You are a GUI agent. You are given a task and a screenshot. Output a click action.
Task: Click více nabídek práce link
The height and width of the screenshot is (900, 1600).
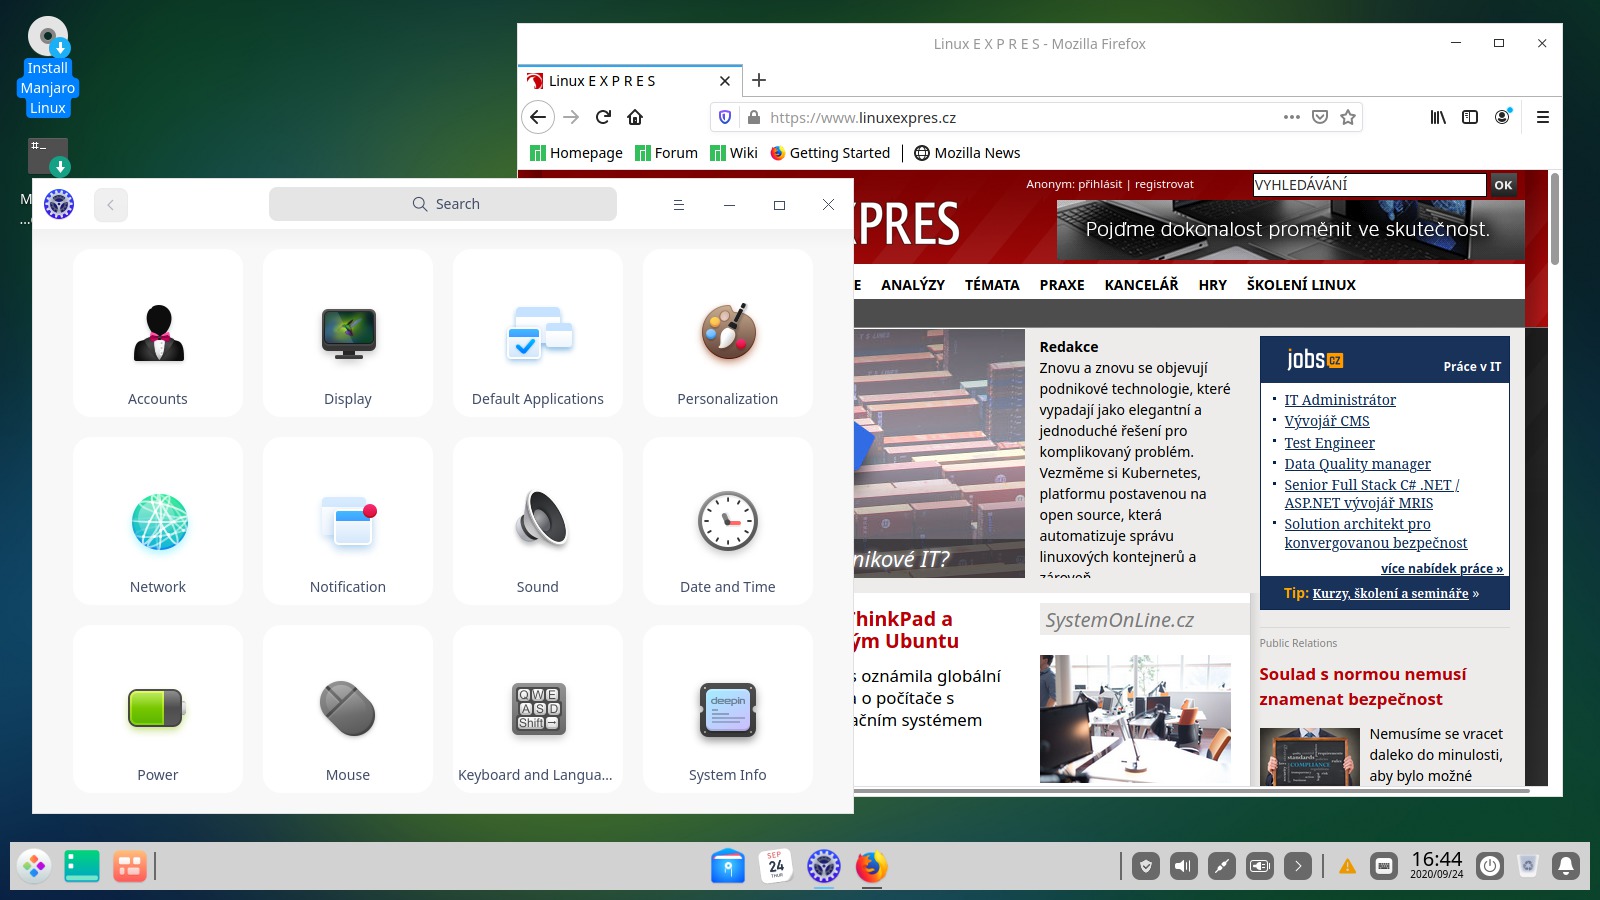[1442, 569]
